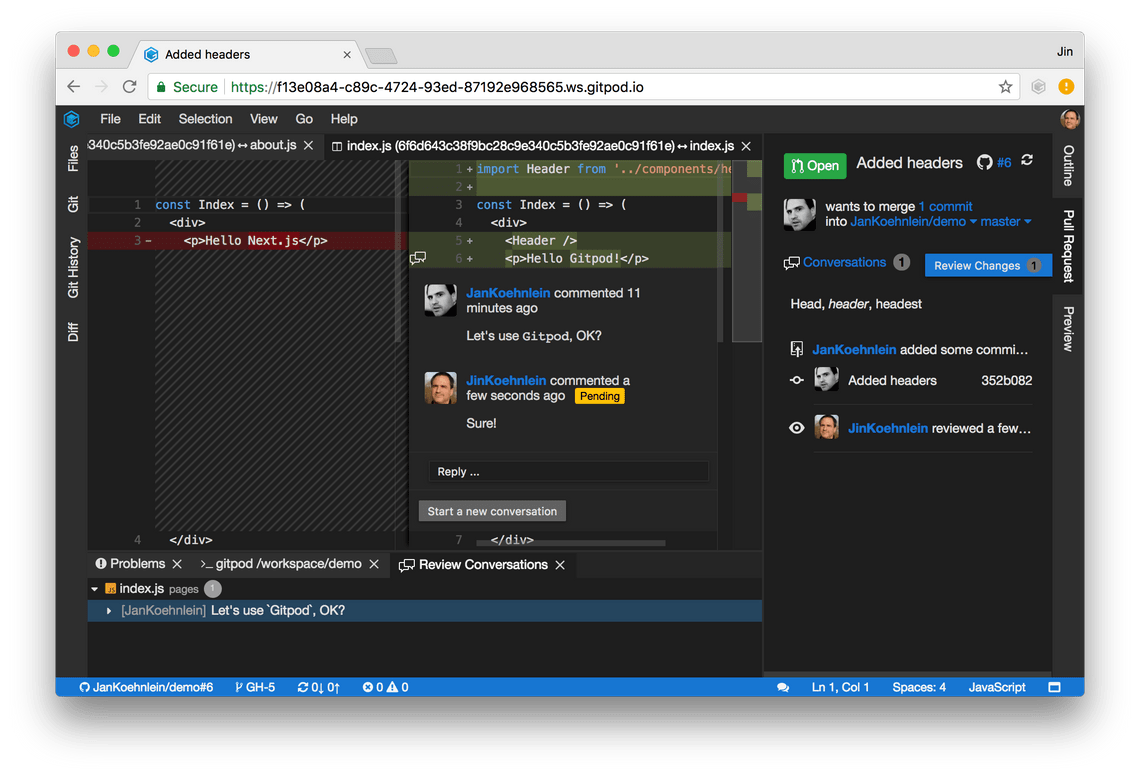Click the orange warning extension icon
Viewport: 1140px width, 776px height.
(x=1066, y=87)
